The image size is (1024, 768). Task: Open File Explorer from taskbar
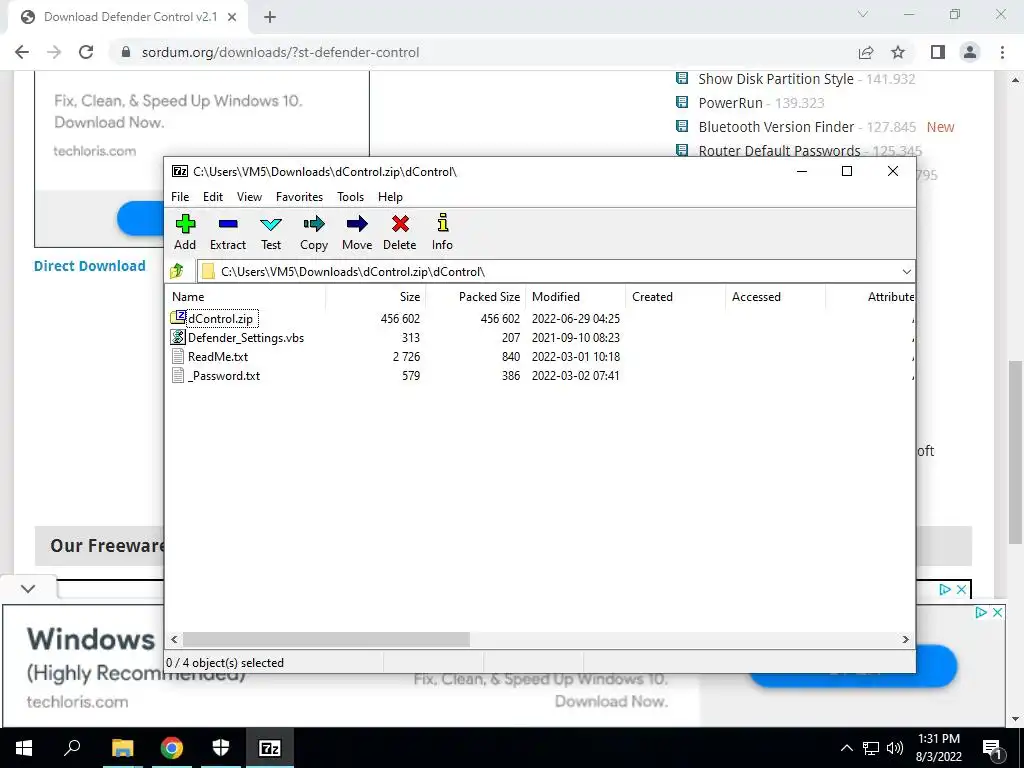(122, 747)
